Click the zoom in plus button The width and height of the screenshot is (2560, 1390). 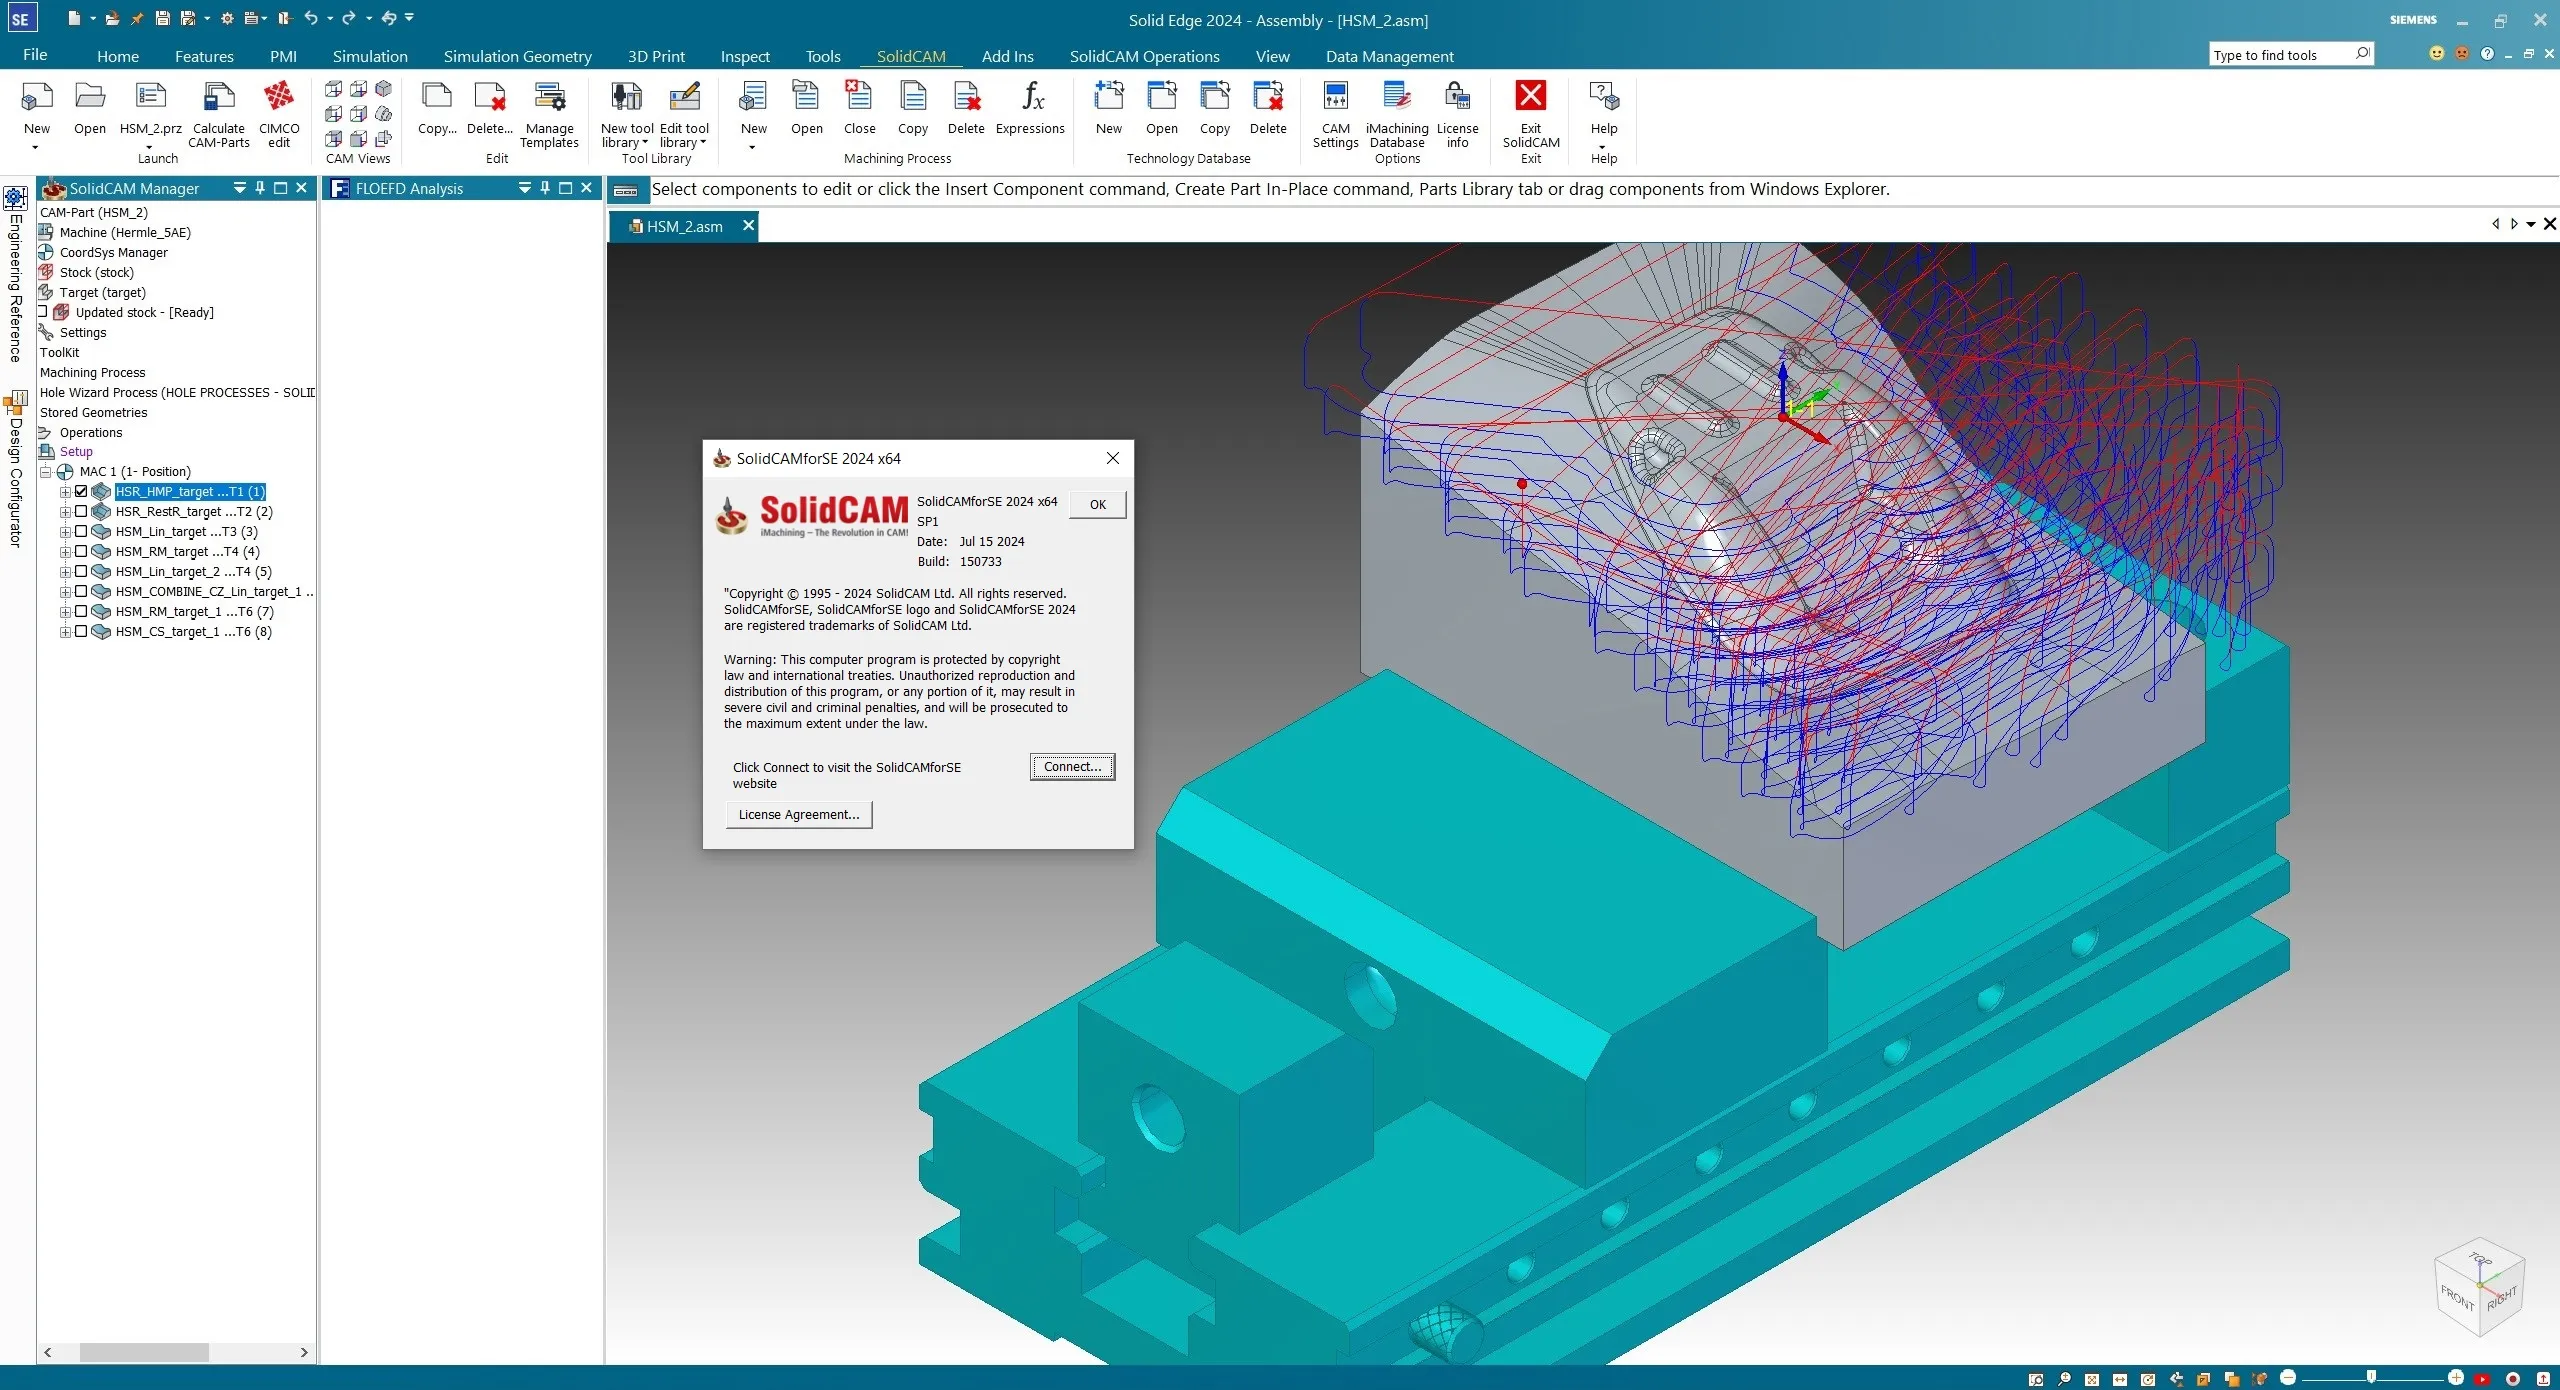2455,1378
